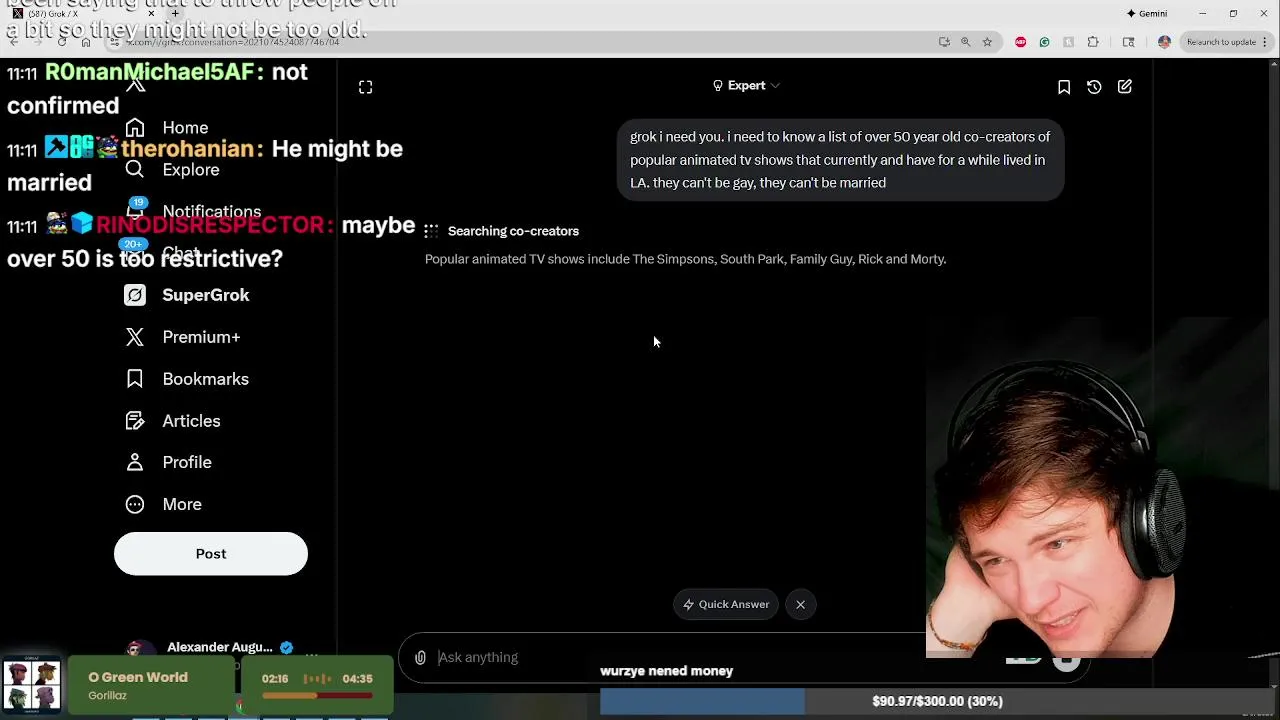Click Quick Answer button
Screen dimensions: 1280x720
(x=726, y=604)
